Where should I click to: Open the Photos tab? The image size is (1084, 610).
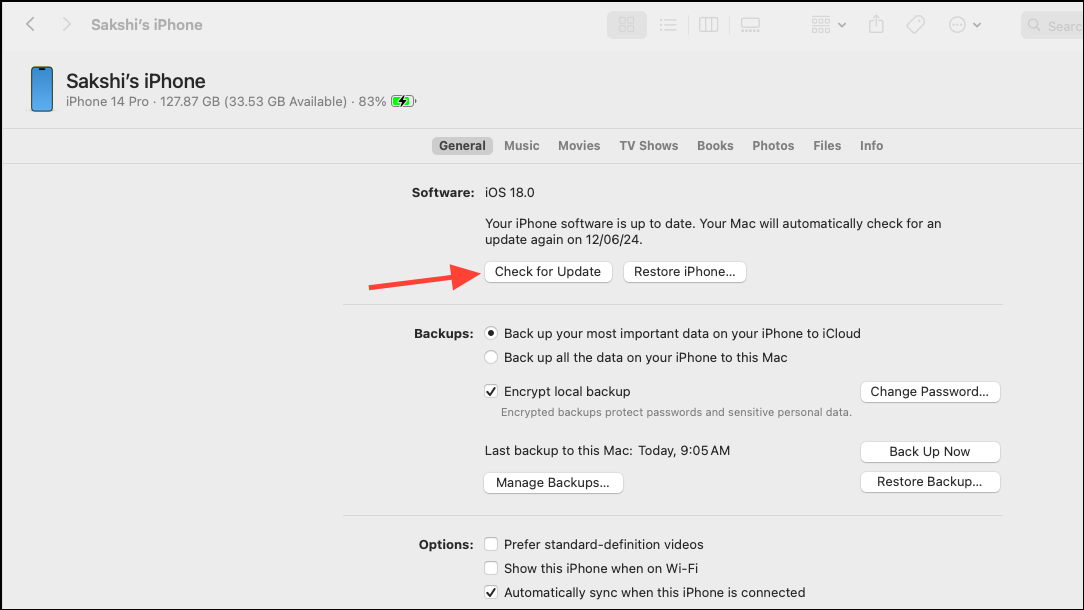(773, 146)
